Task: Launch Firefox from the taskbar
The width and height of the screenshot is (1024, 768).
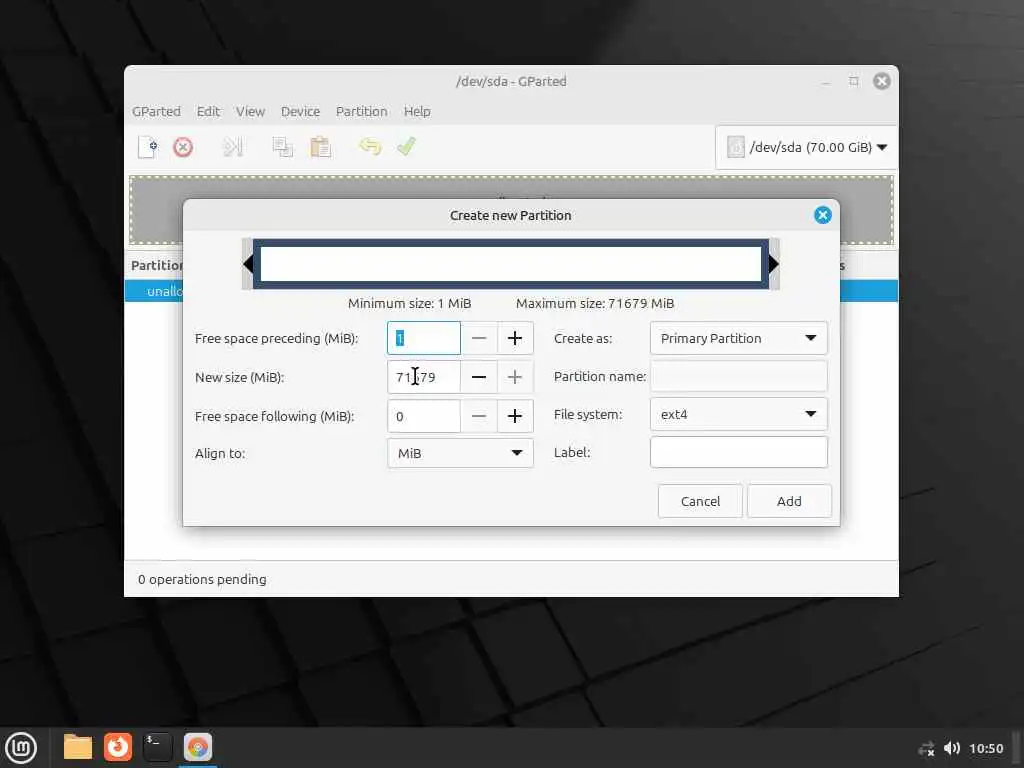Action: [118, 747]
